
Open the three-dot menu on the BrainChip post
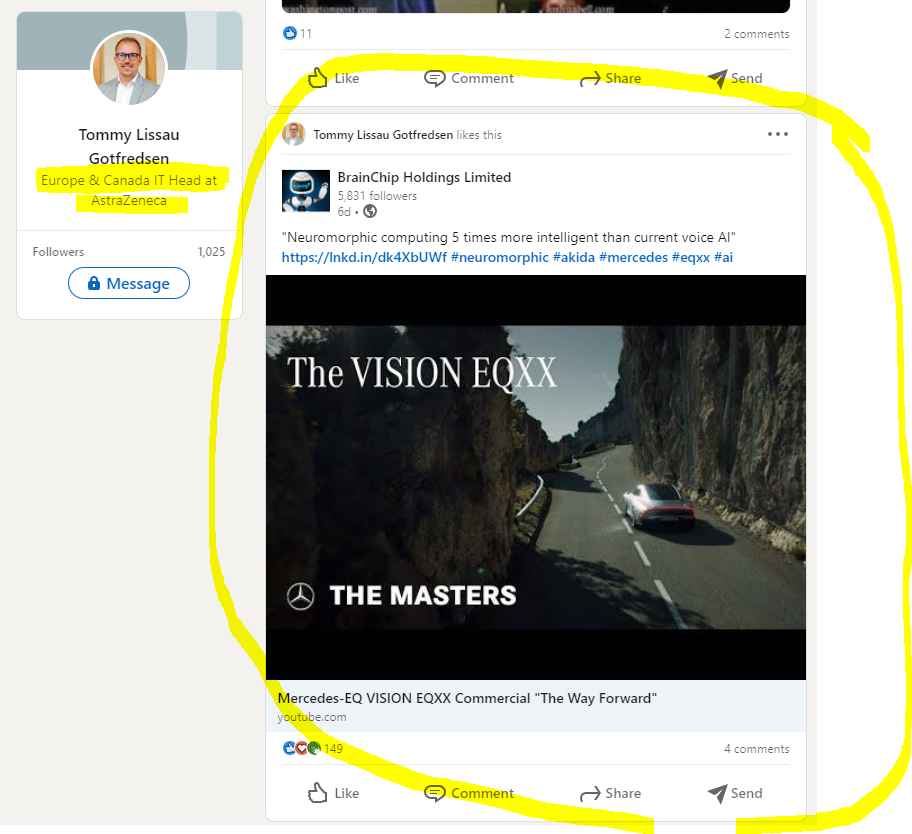[778, 134]
